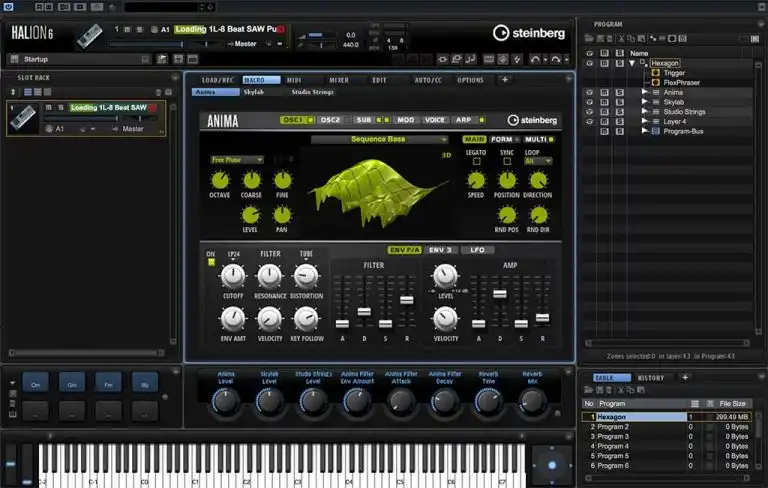Screen dimensions: 768x488
Task: Show the ENV 3 envelope section
Action: pos(440,250)
